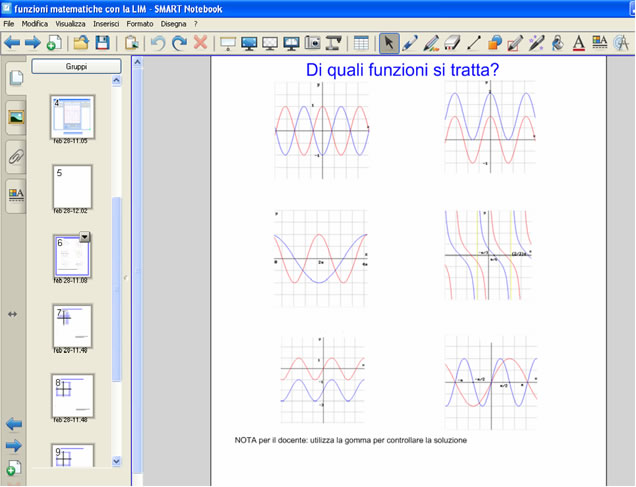Screen dimensions: 636x487
Task: Click the Undo arrow in toolbar
Action: click(x=158, y=43)
